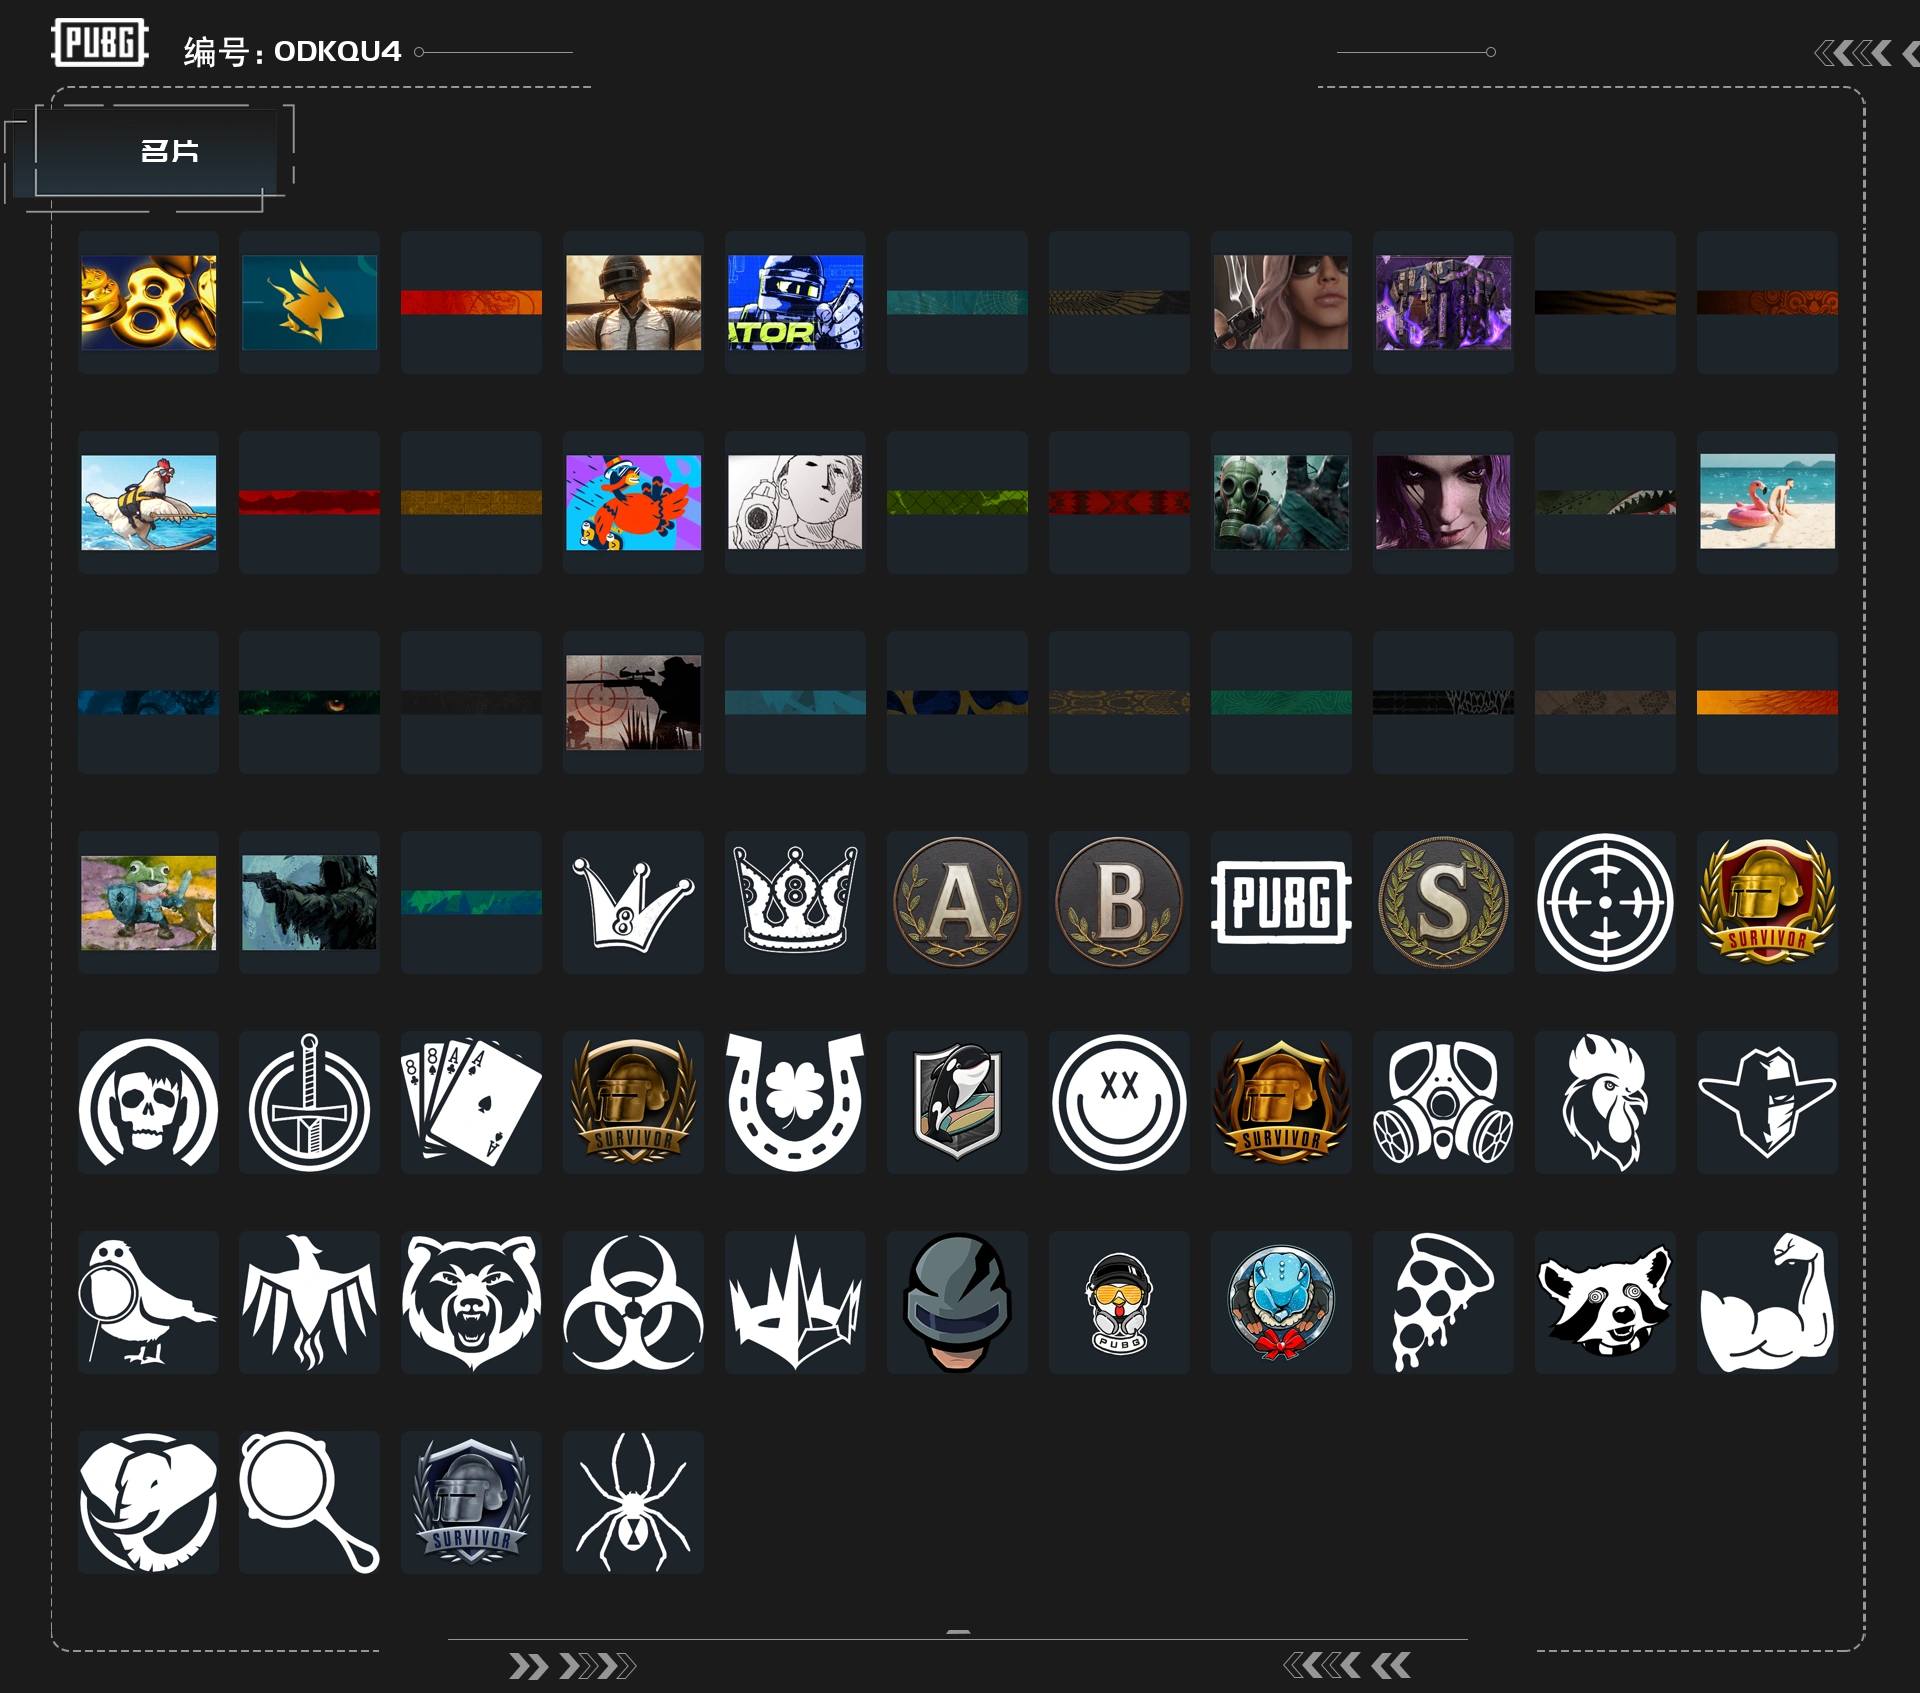Screen dimensions: 1920x1693
Task: Select the bent crown with 8 emblem
Action: click(x=633, y=902)
